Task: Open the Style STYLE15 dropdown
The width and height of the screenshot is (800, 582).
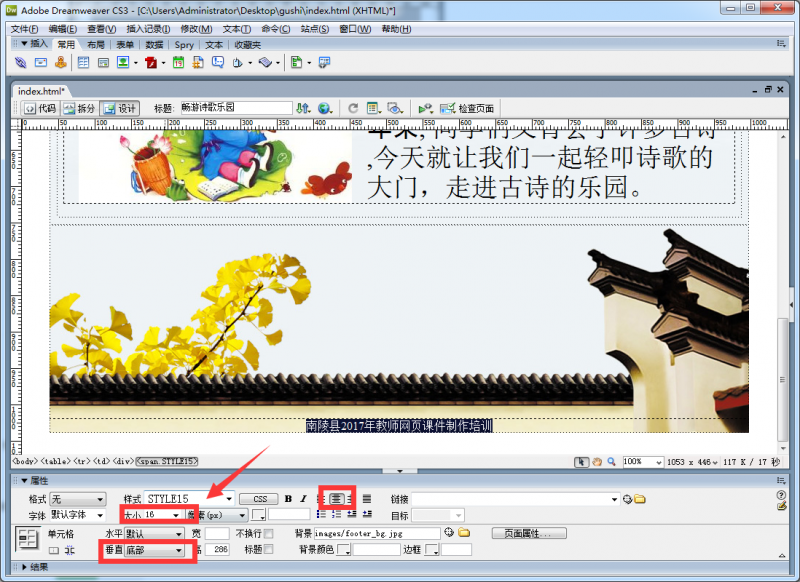Action: (x=190, y=499)
